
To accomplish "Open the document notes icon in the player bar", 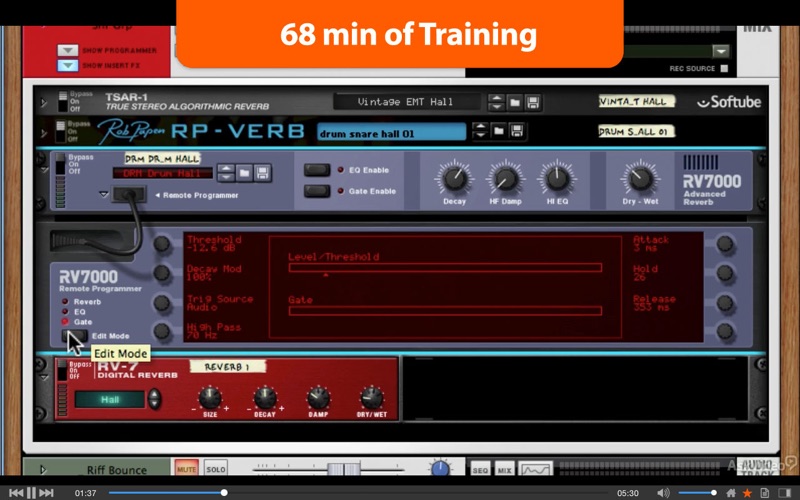I will tap(764, 493).
